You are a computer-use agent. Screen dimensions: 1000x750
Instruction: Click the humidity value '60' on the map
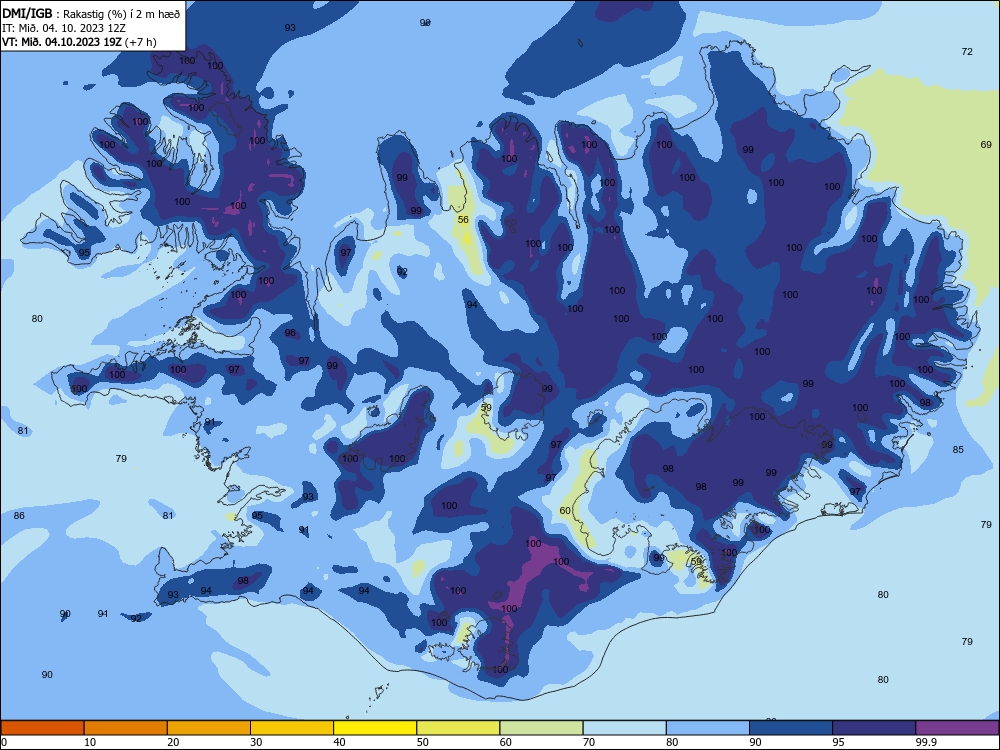(x=565, y=511)
